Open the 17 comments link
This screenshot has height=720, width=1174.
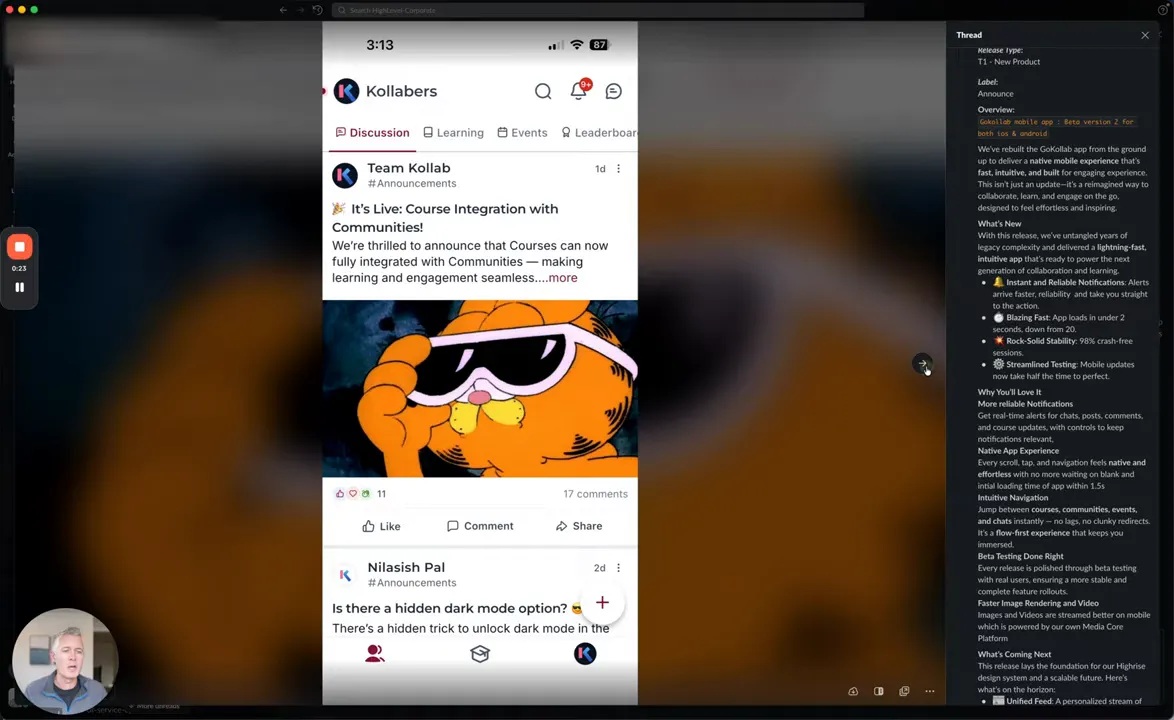click(595, 494)
